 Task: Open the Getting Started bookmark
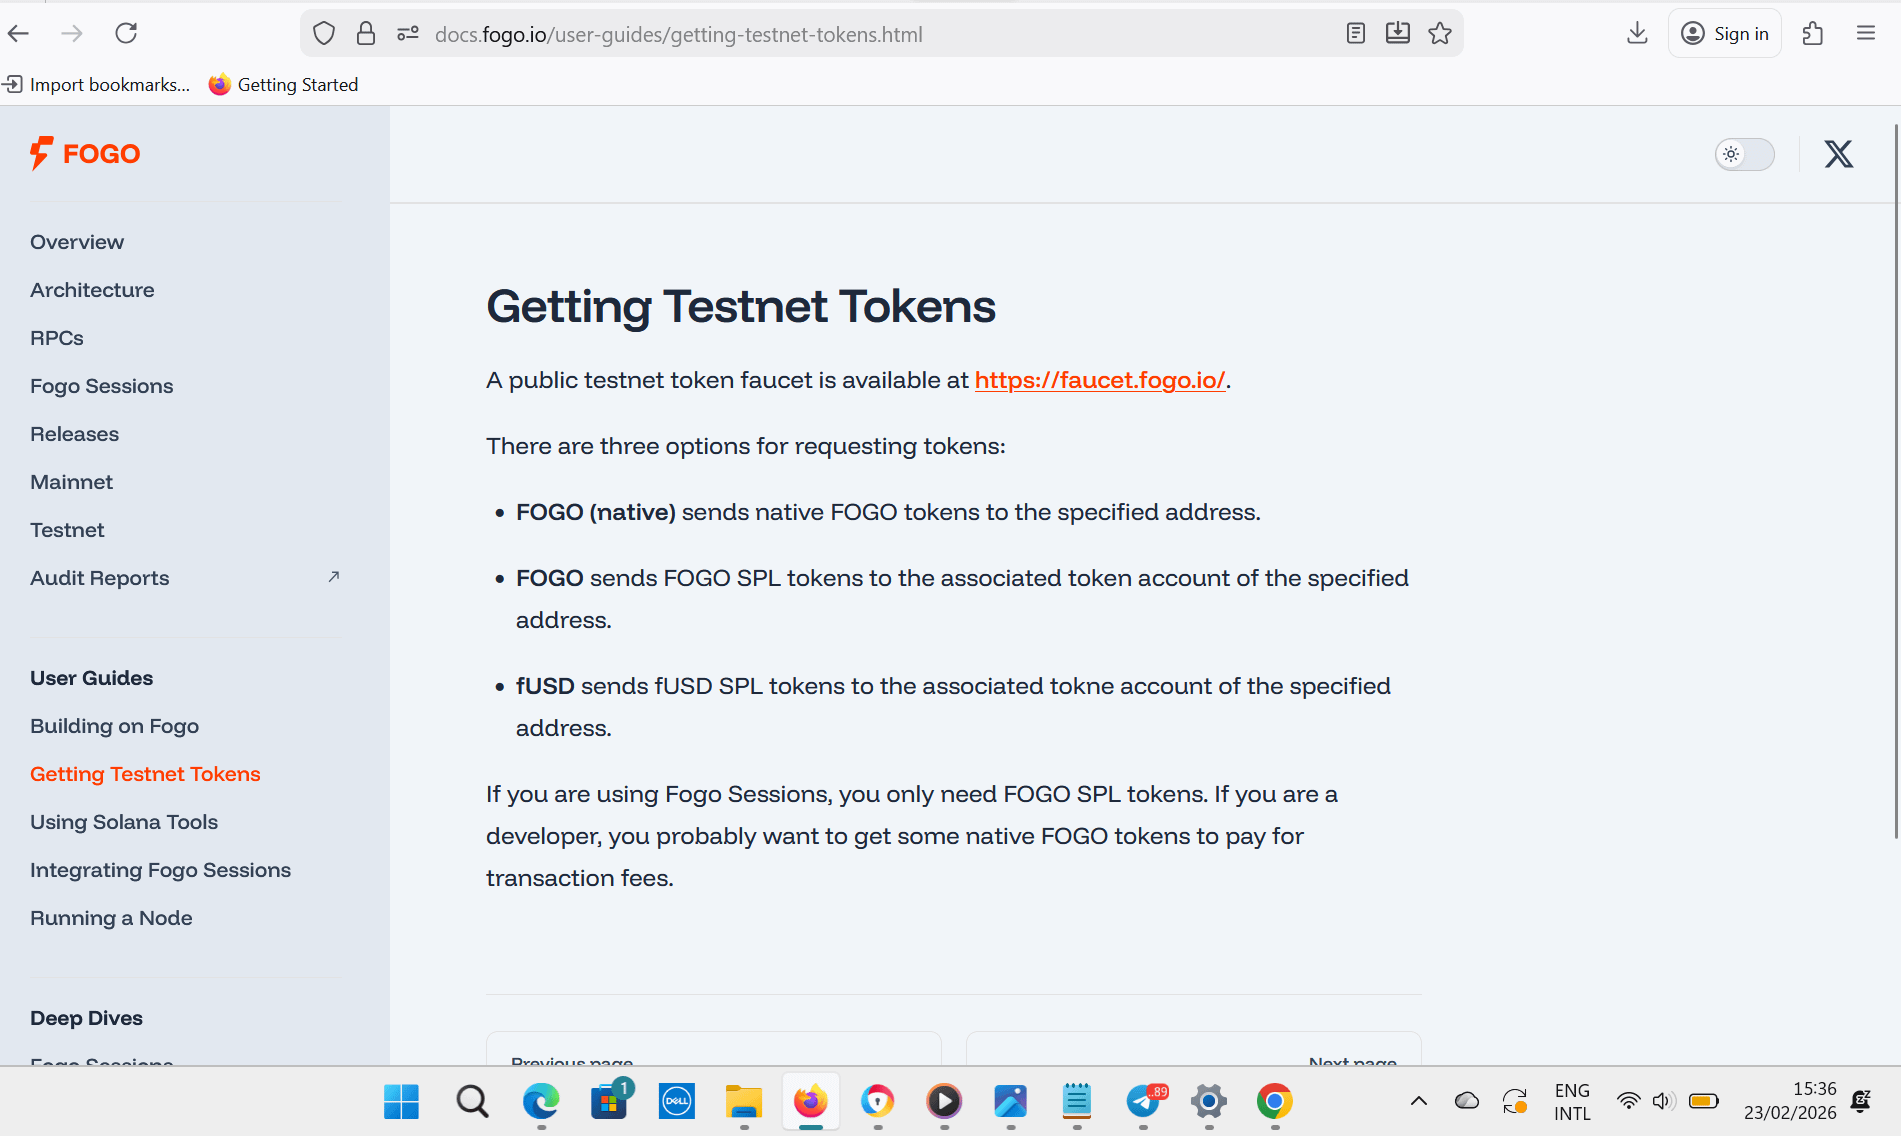click(x=283, y=85)
